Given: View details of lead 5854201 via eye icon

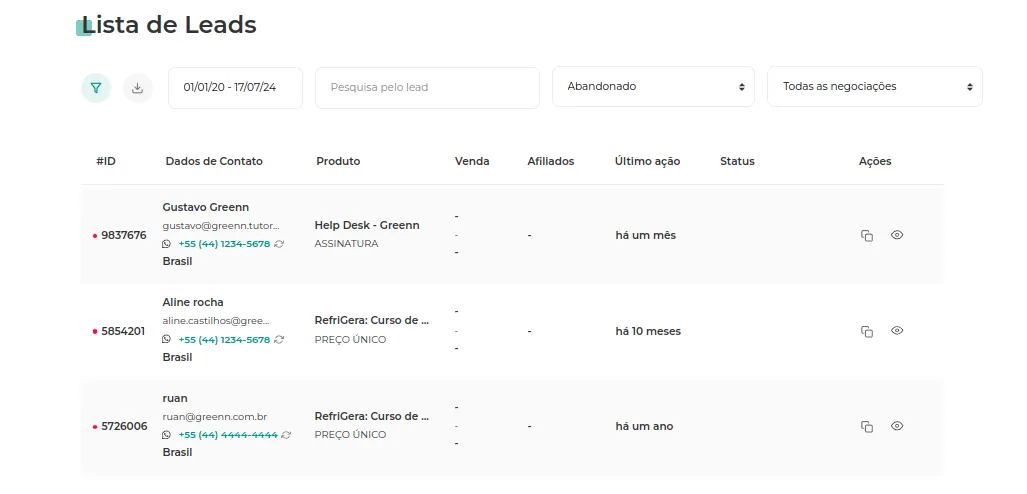Looking at the screenshot, I should pyautogui.click(x=897, y=330).
